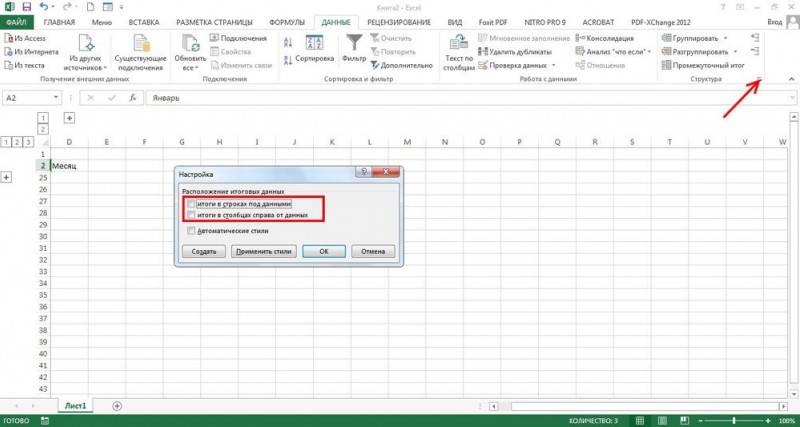Save the workbook via Quick Access icon
800x427 pixels.
(27, 8)
